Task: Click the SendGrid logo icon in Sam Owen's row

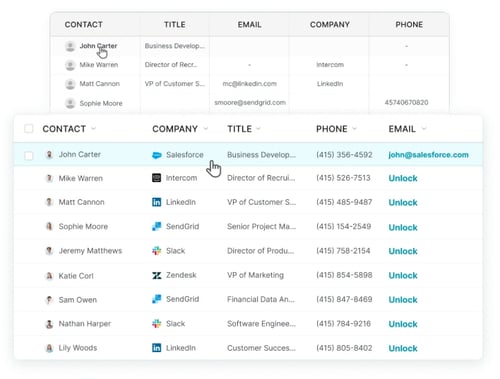Action: (x=156, y=299)
